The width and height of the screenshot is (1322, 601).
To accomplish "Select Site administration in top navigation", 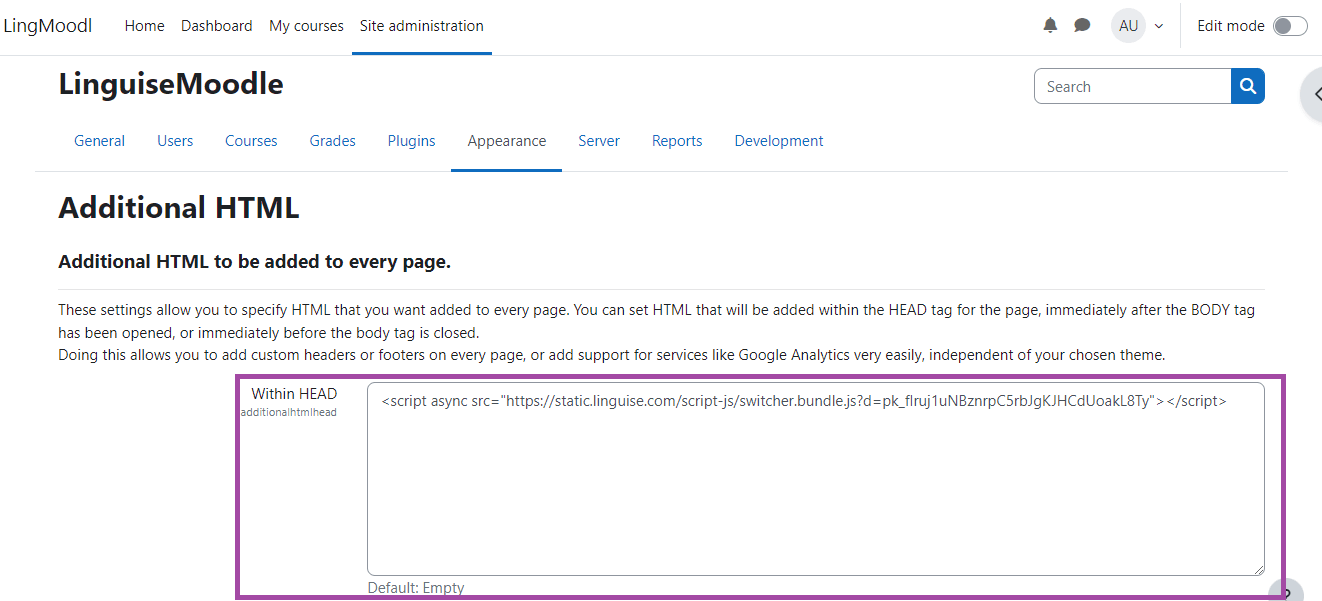I will 422,26.
